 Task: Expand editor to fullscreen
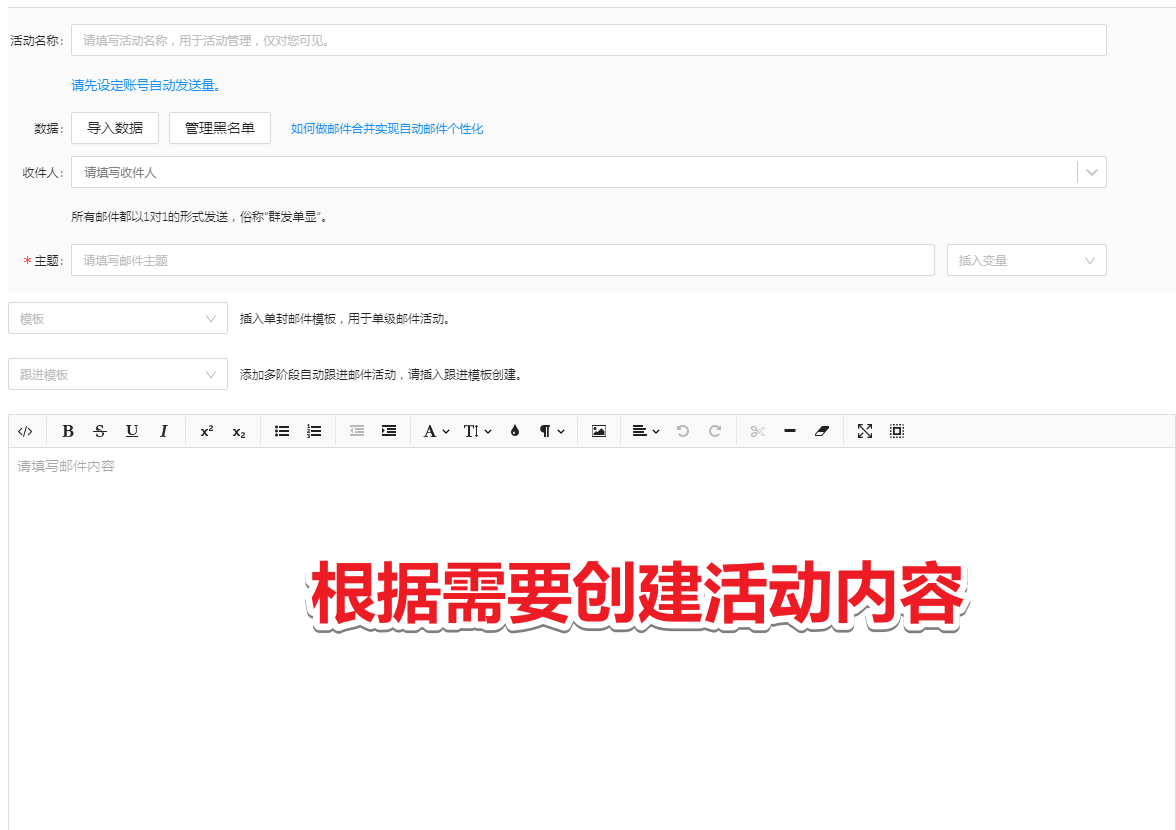pyautogui.click(x=865, y=431)
